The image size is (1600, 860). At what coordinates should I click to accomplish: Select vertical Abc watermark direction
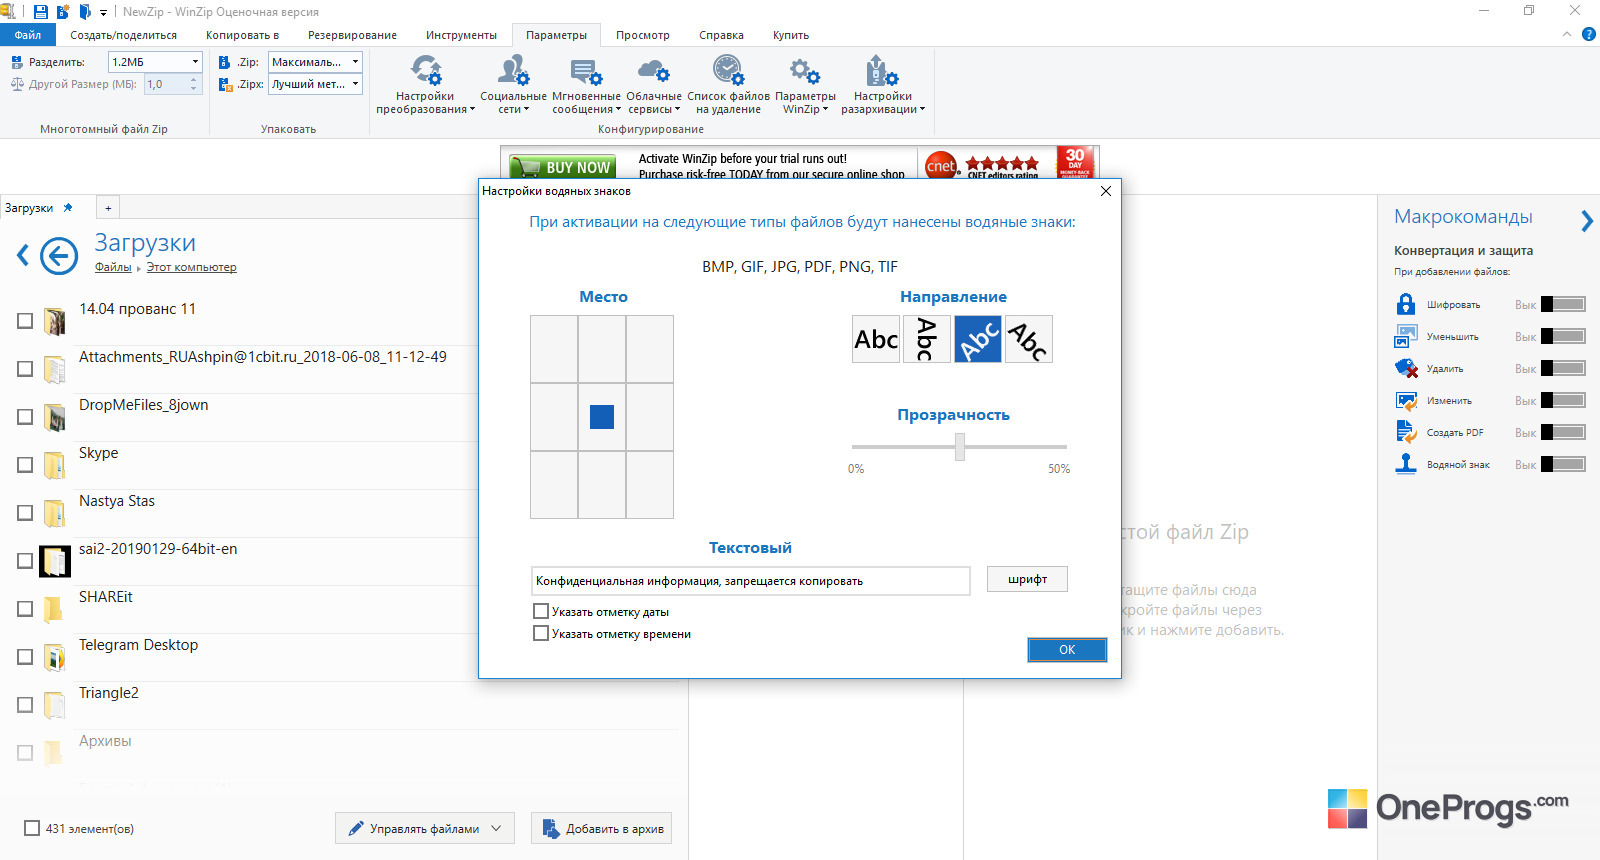[x=927, y=339]
